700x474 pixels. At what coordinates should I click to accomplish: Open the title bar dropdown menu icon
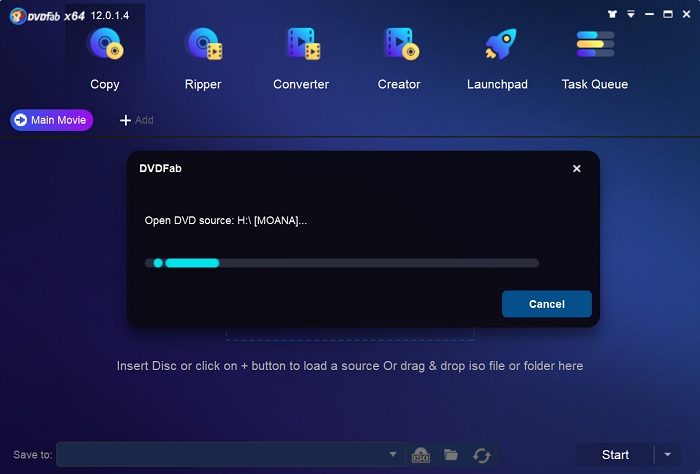tap(631, 14)
